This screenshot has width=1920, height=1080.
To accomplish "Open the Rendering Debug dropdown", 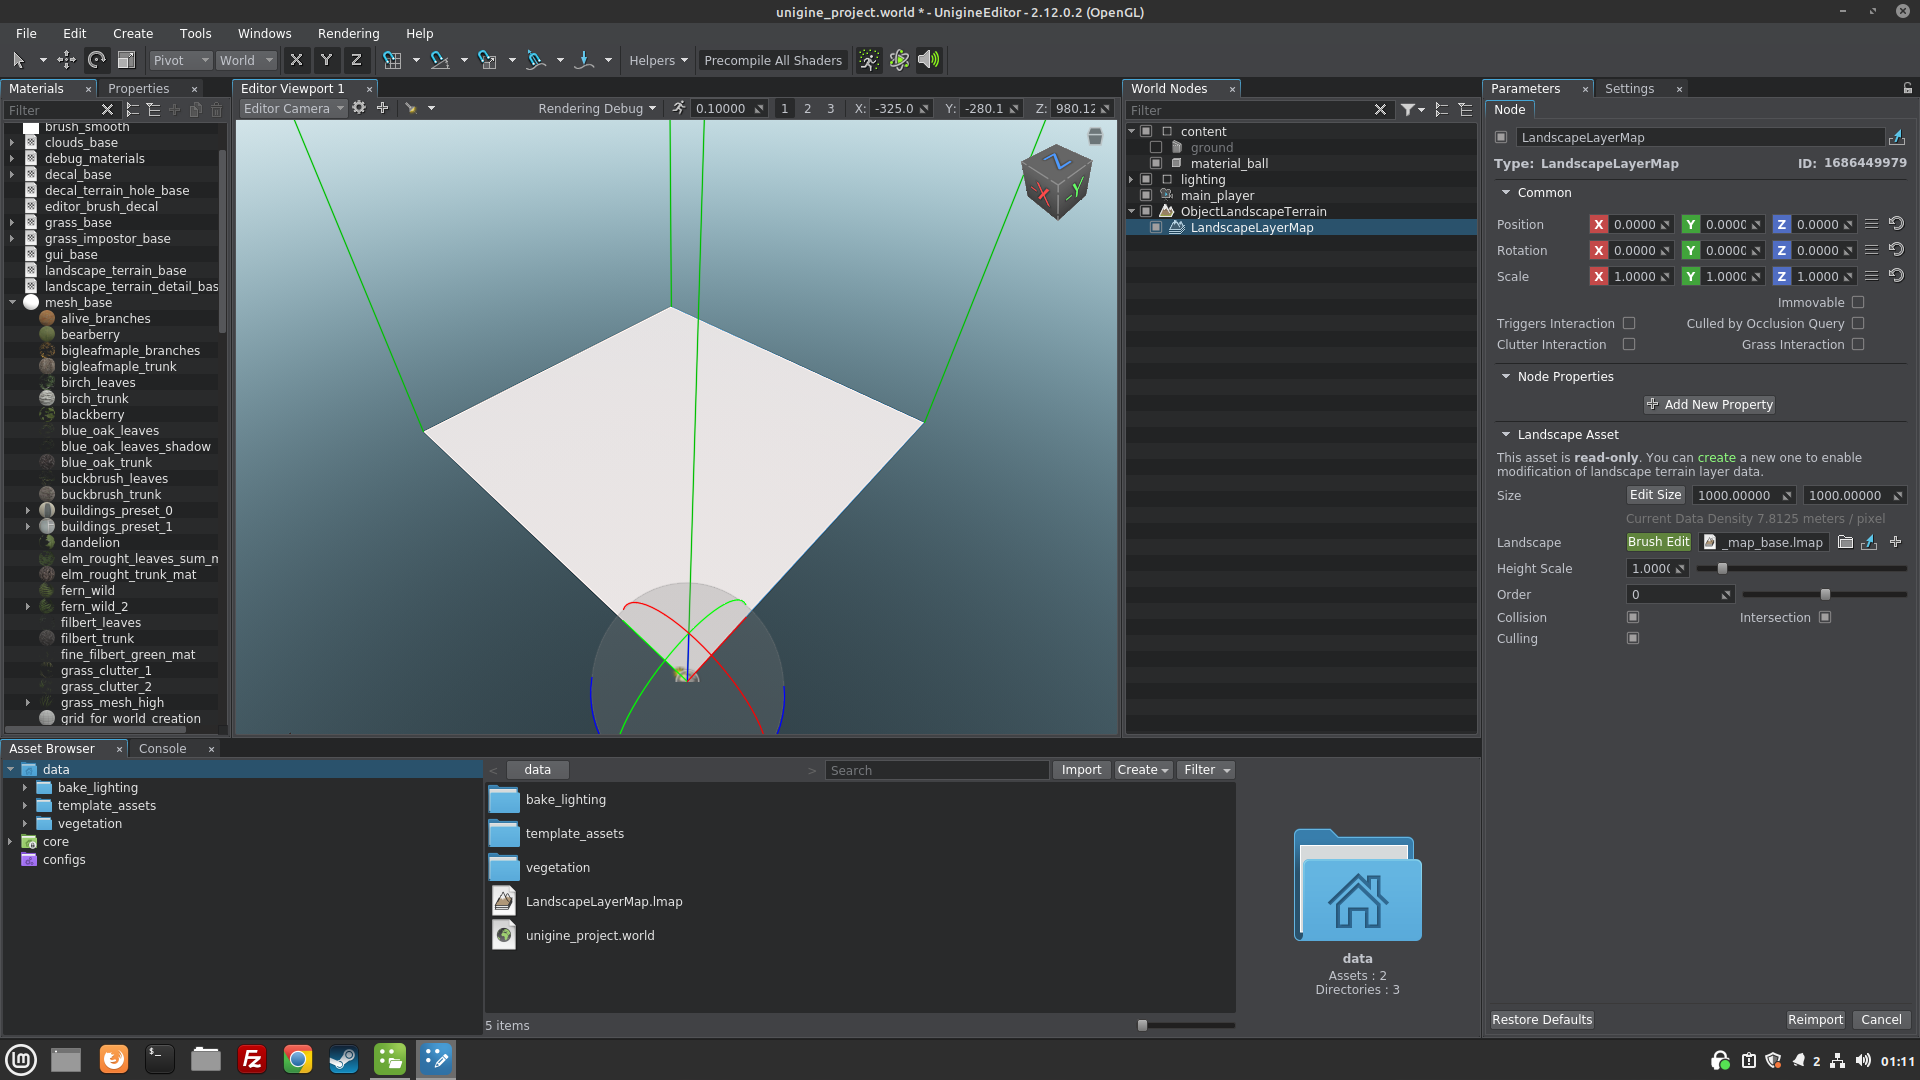I will coord(597,108).
